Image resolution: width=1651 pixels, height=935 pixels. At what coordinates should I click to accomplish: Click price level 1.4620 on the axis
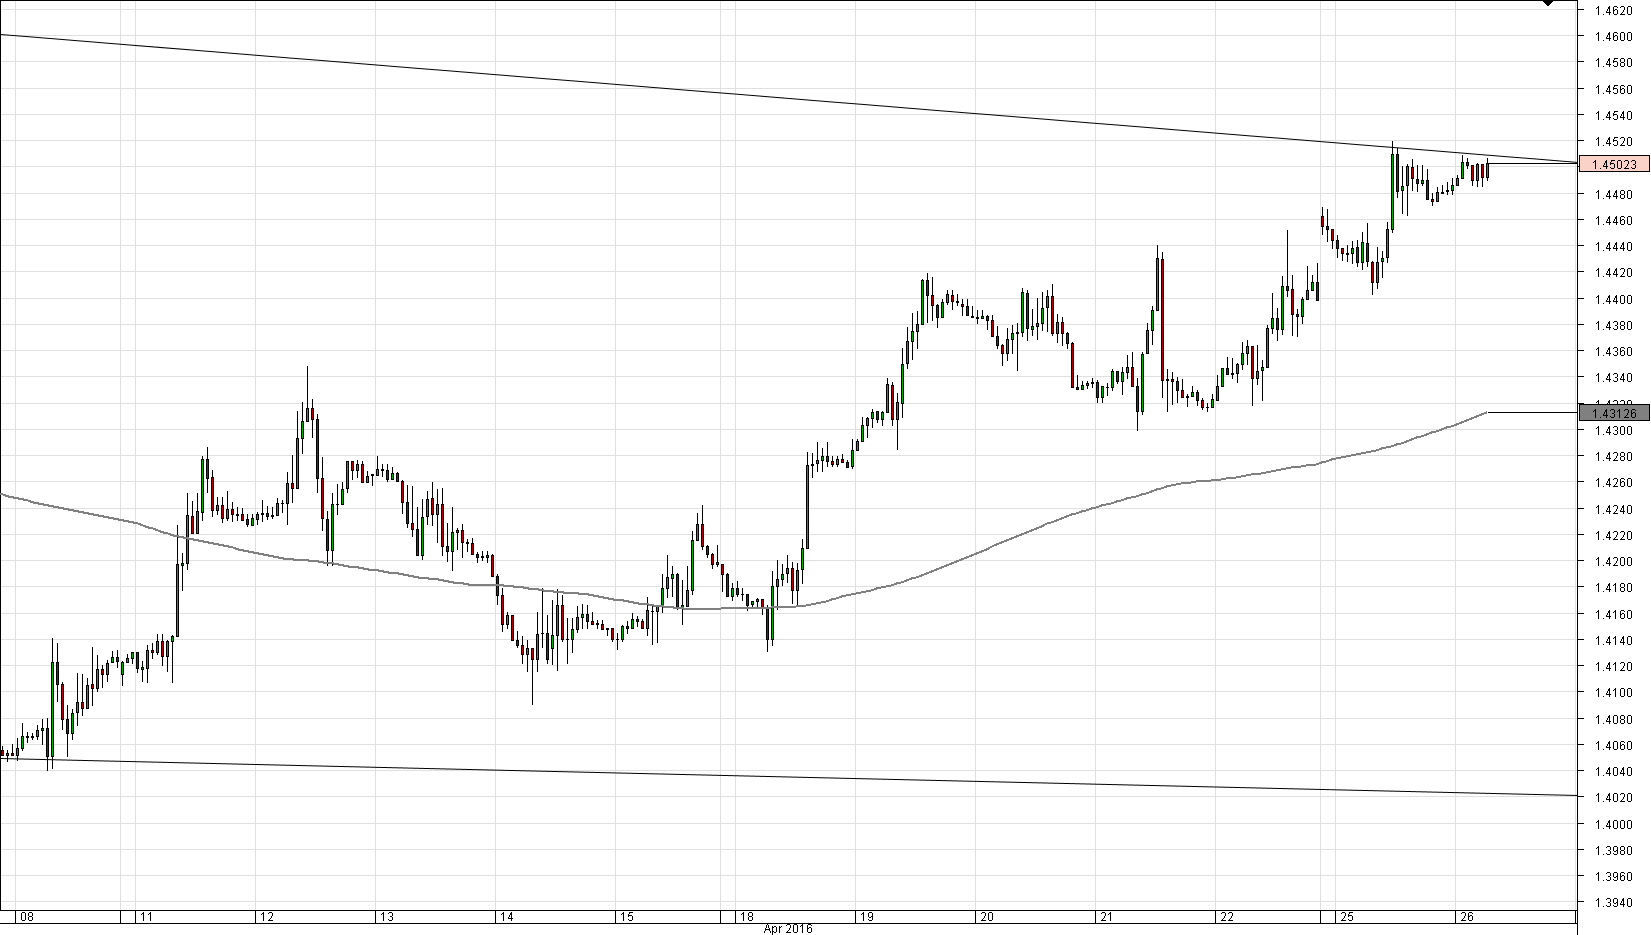(x=1616, y=11)
